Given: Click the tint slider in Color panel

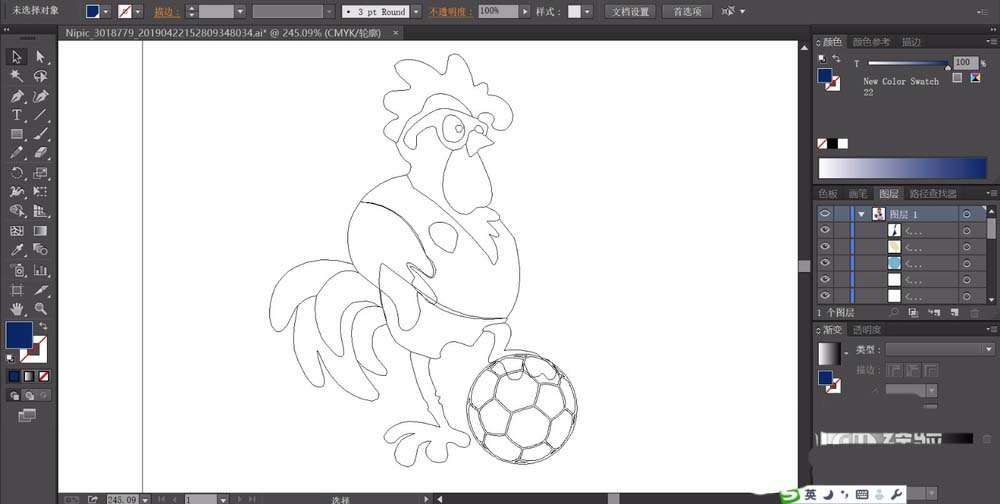Looking at the screenshot, I should pyautogui.click(x=908, y=63).
